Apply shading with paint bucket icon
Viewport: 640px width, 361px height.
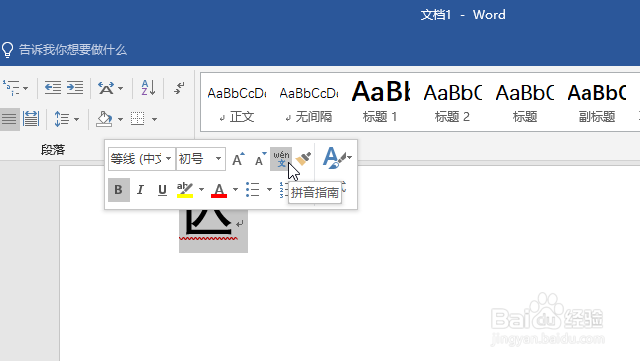point(104,119)
